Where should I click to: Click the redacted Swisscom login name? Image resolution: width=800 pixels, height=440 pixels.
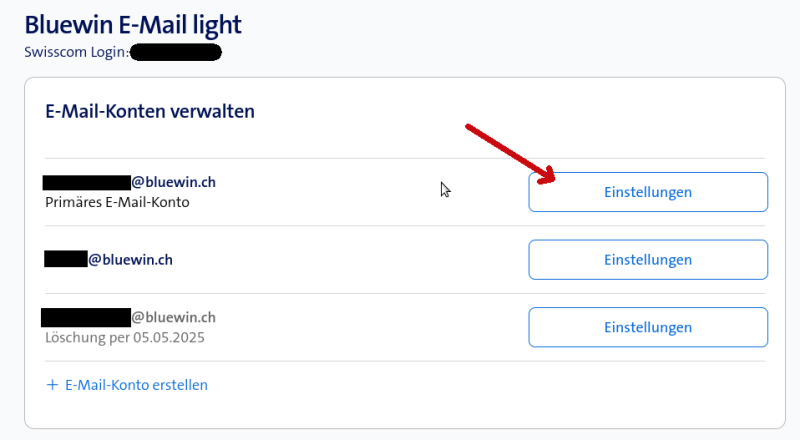pos(175,51)
